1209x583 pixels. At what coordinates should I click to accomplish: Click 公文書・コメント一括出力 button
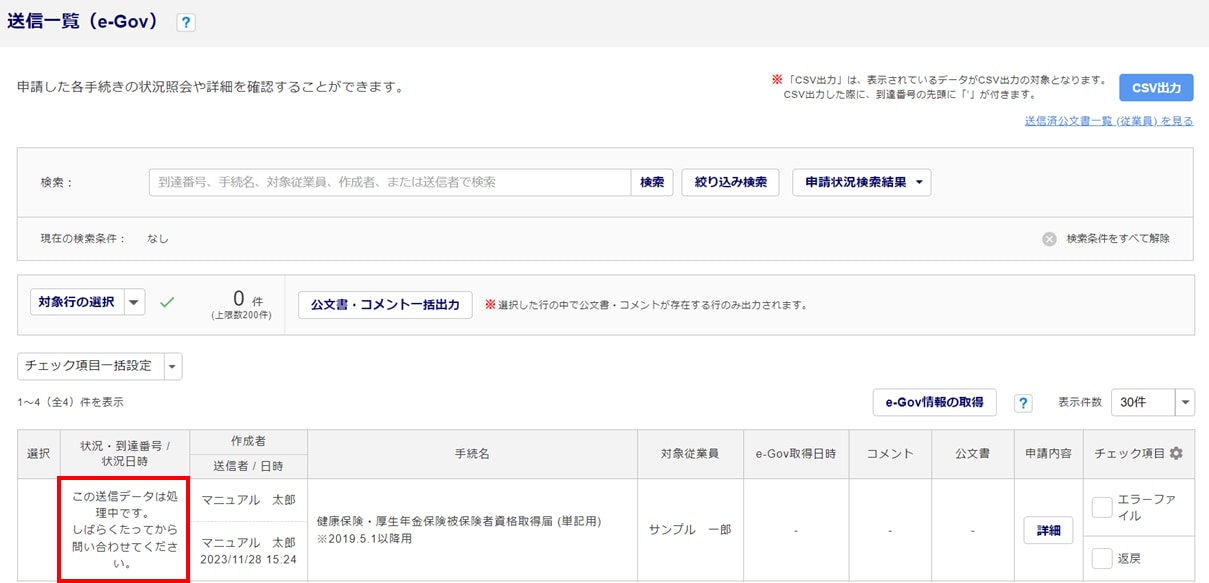[385, 305]
